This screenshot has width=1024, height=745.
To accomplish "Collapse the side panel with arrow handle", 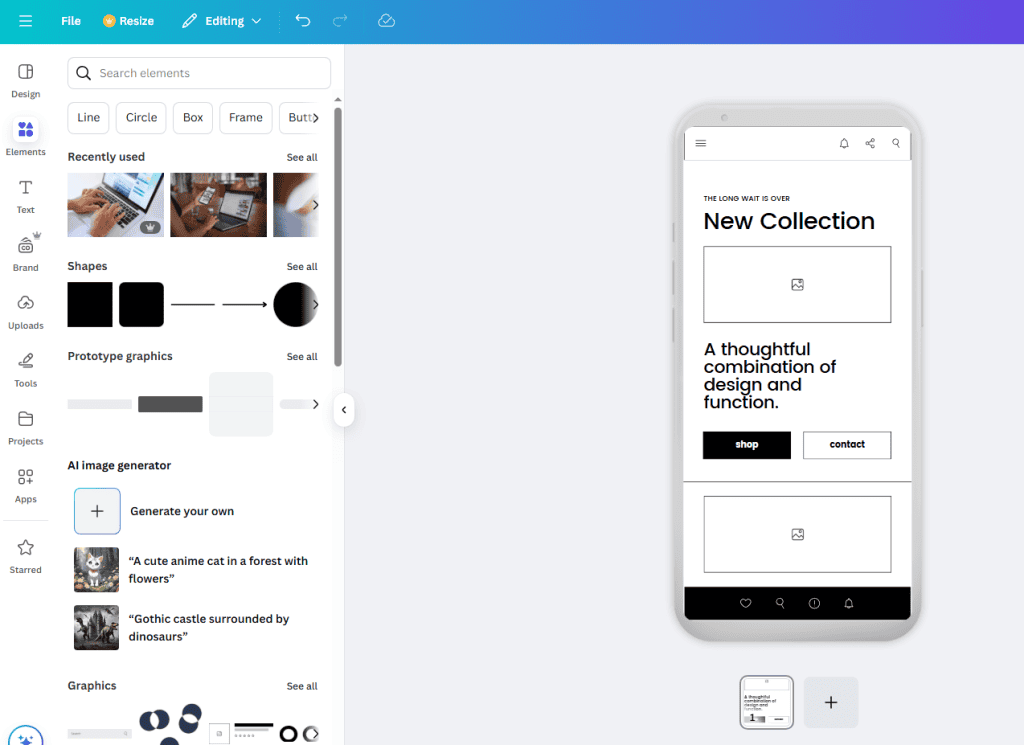I will point(344,410).
